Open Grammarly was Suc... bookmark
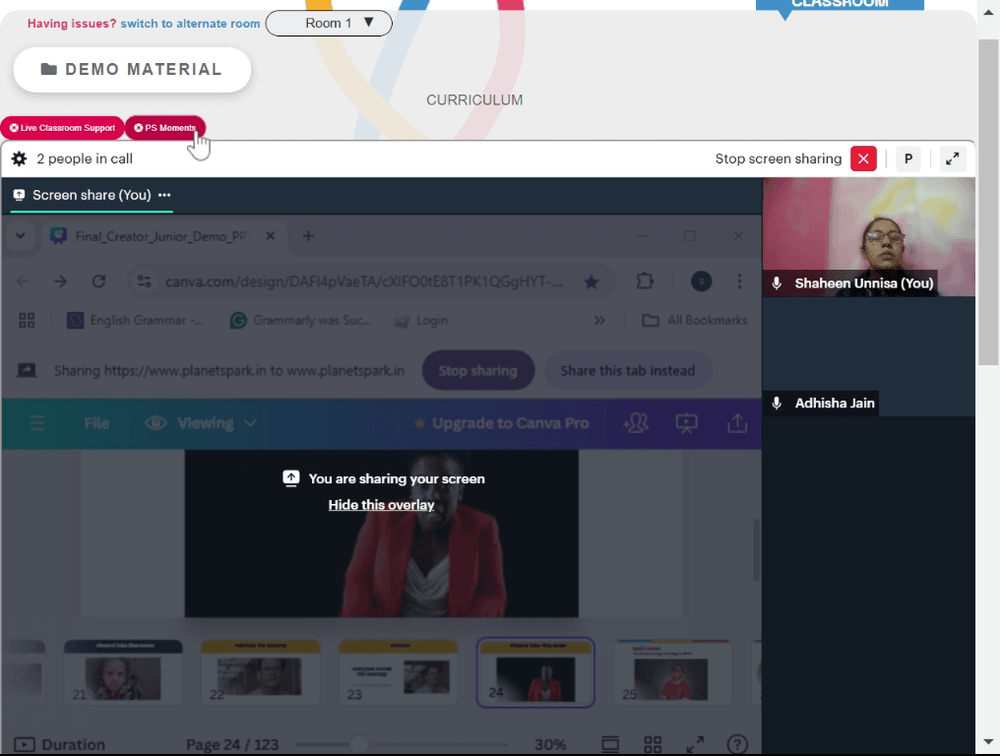This screenshot has height=756, width=1000. 301,320
